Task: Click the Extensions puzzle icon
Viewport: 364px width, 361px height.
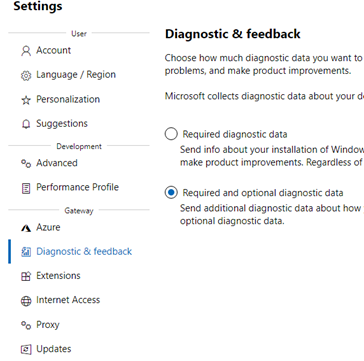Action: [26, 276]
